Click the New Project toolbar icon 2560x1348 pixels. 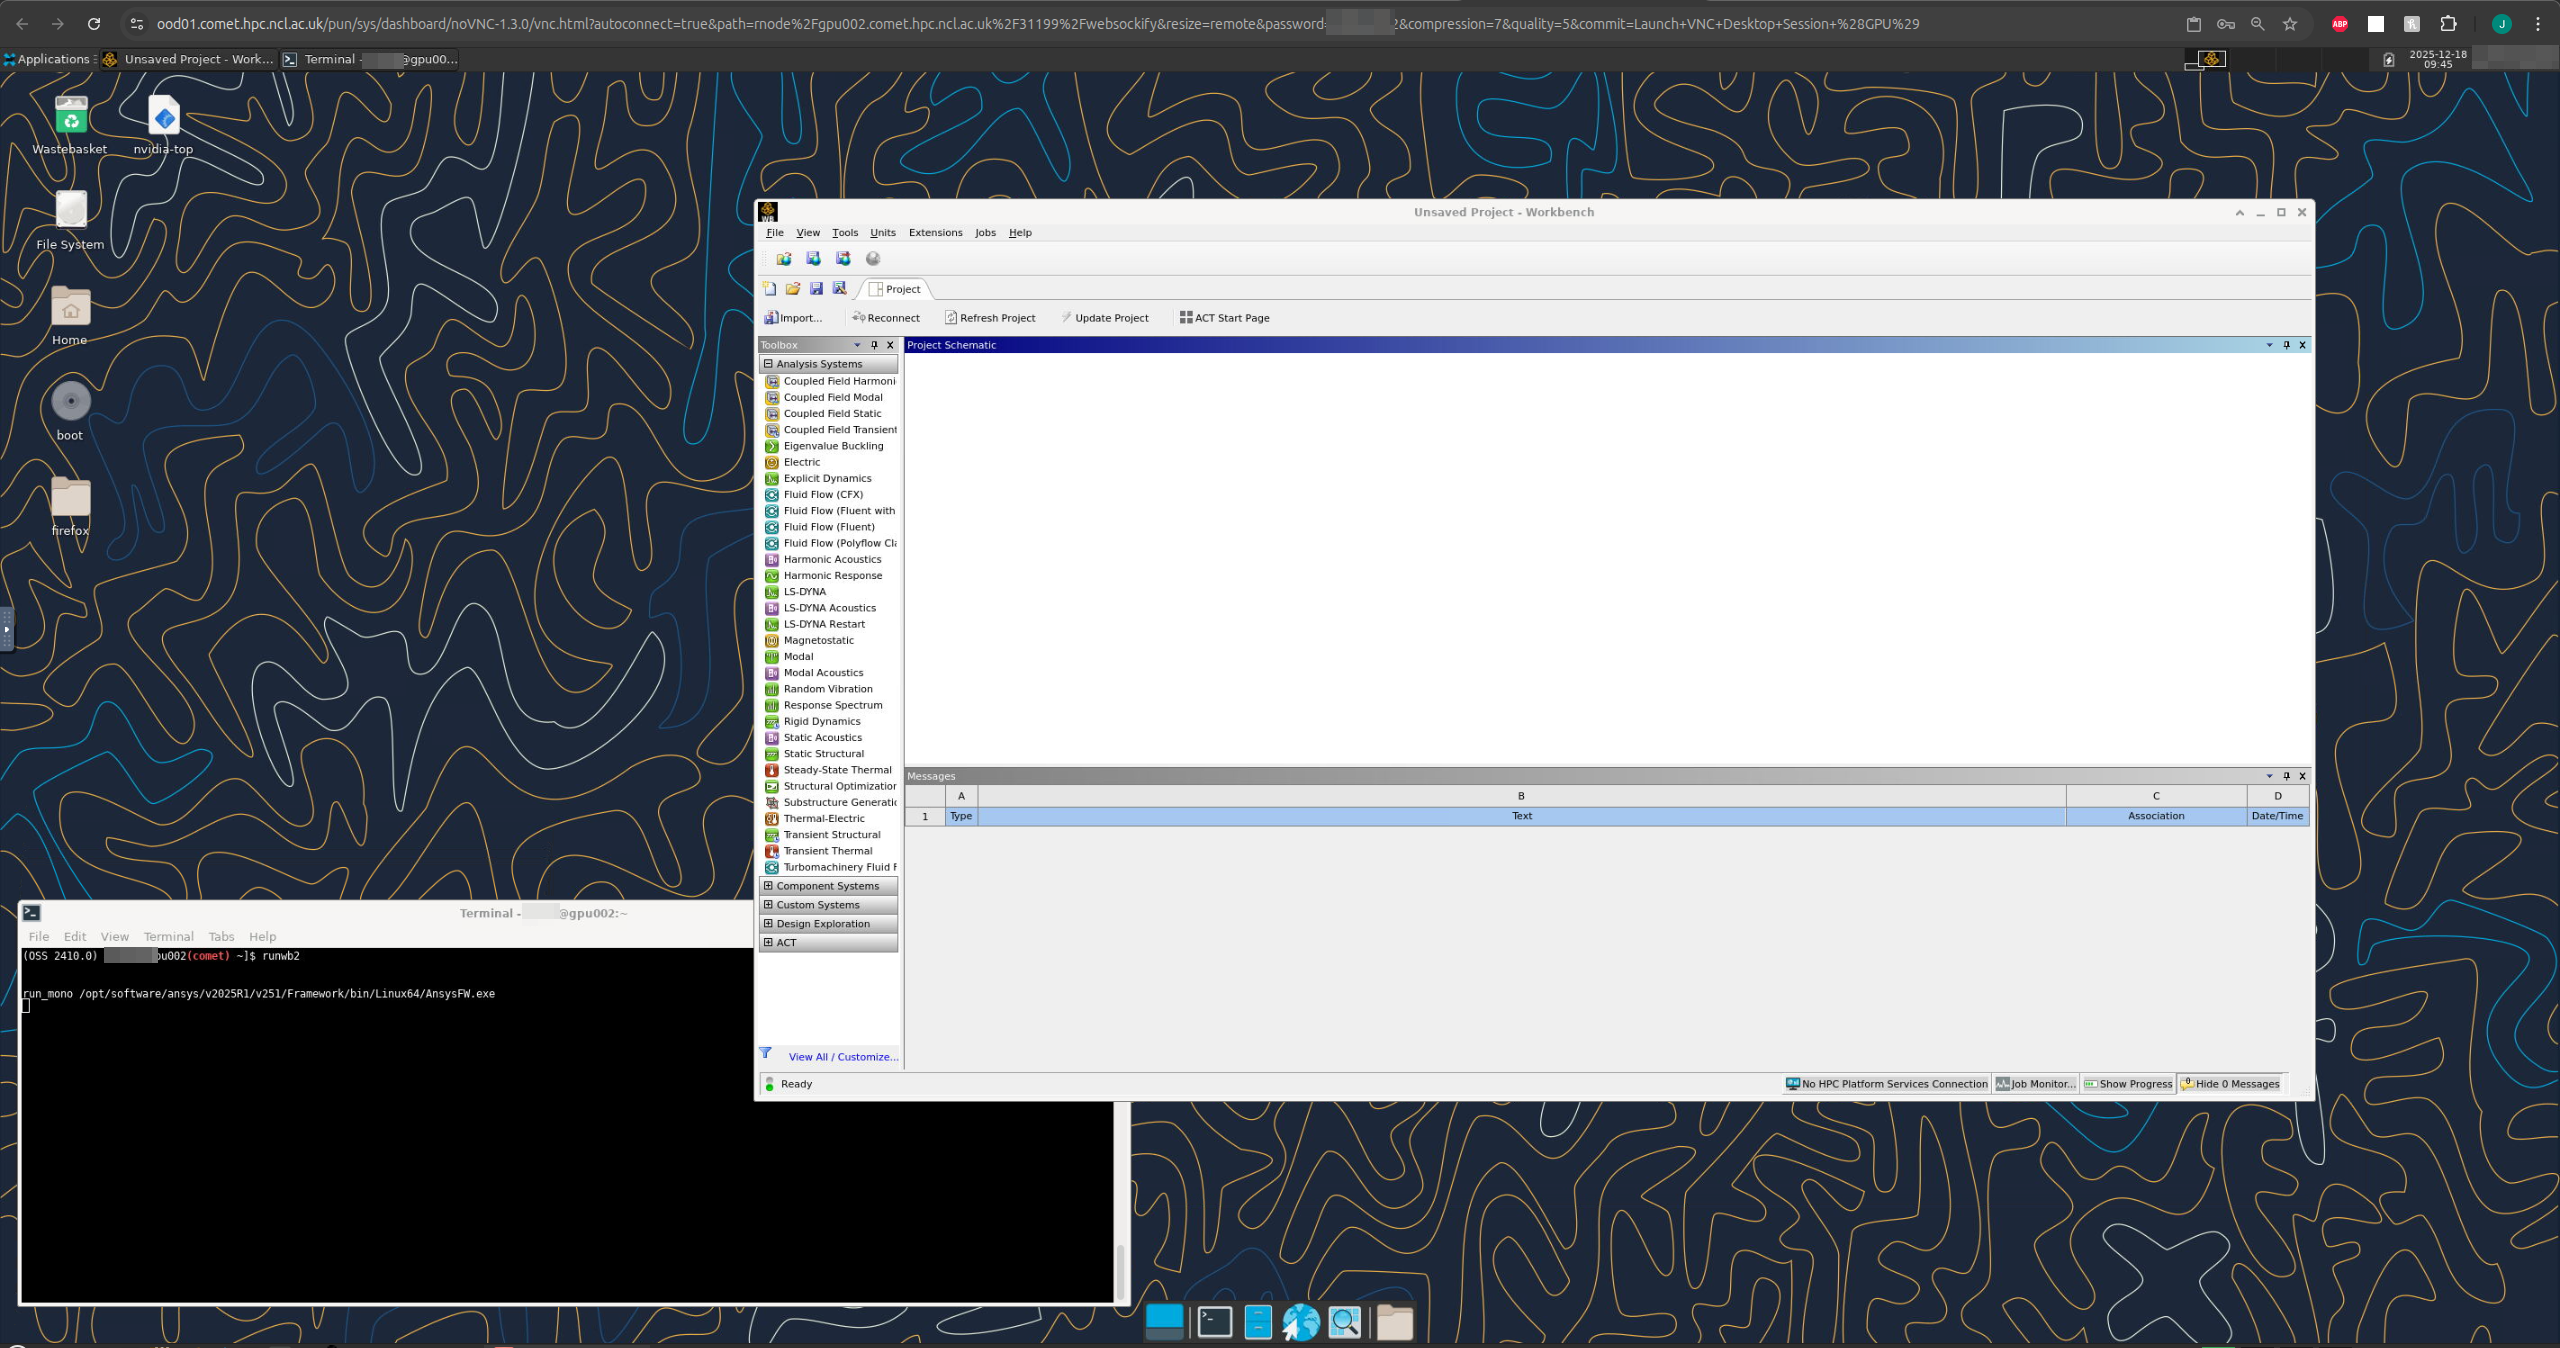click(769, 289)
